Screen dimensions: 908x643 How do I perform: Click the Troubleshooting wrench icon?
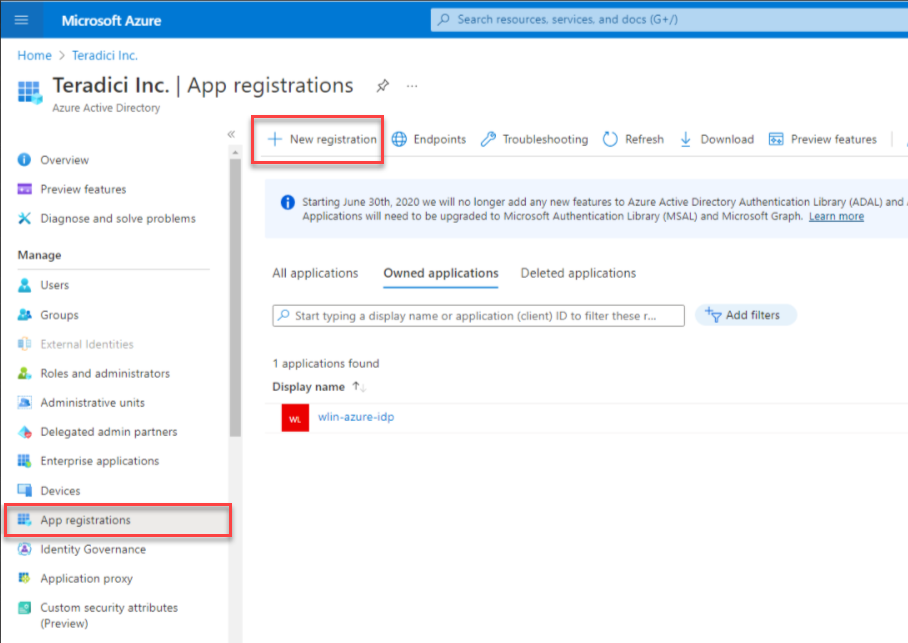point(488,140)
